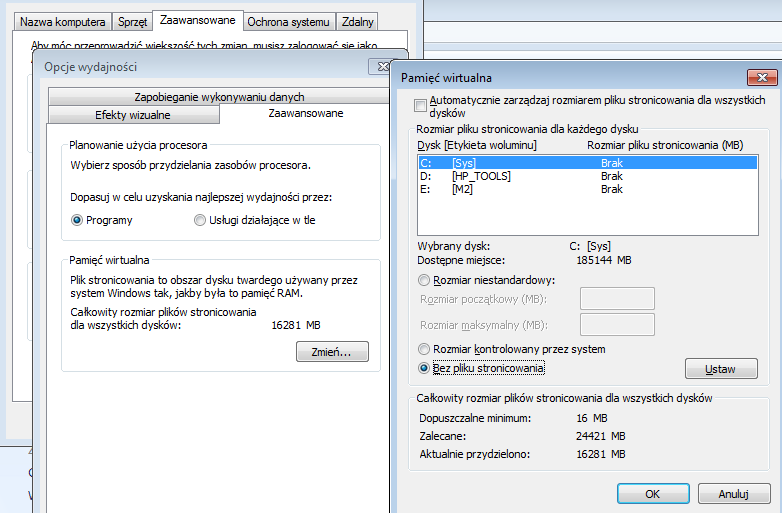Click the Ustaw button

click(x=721, y=369)
